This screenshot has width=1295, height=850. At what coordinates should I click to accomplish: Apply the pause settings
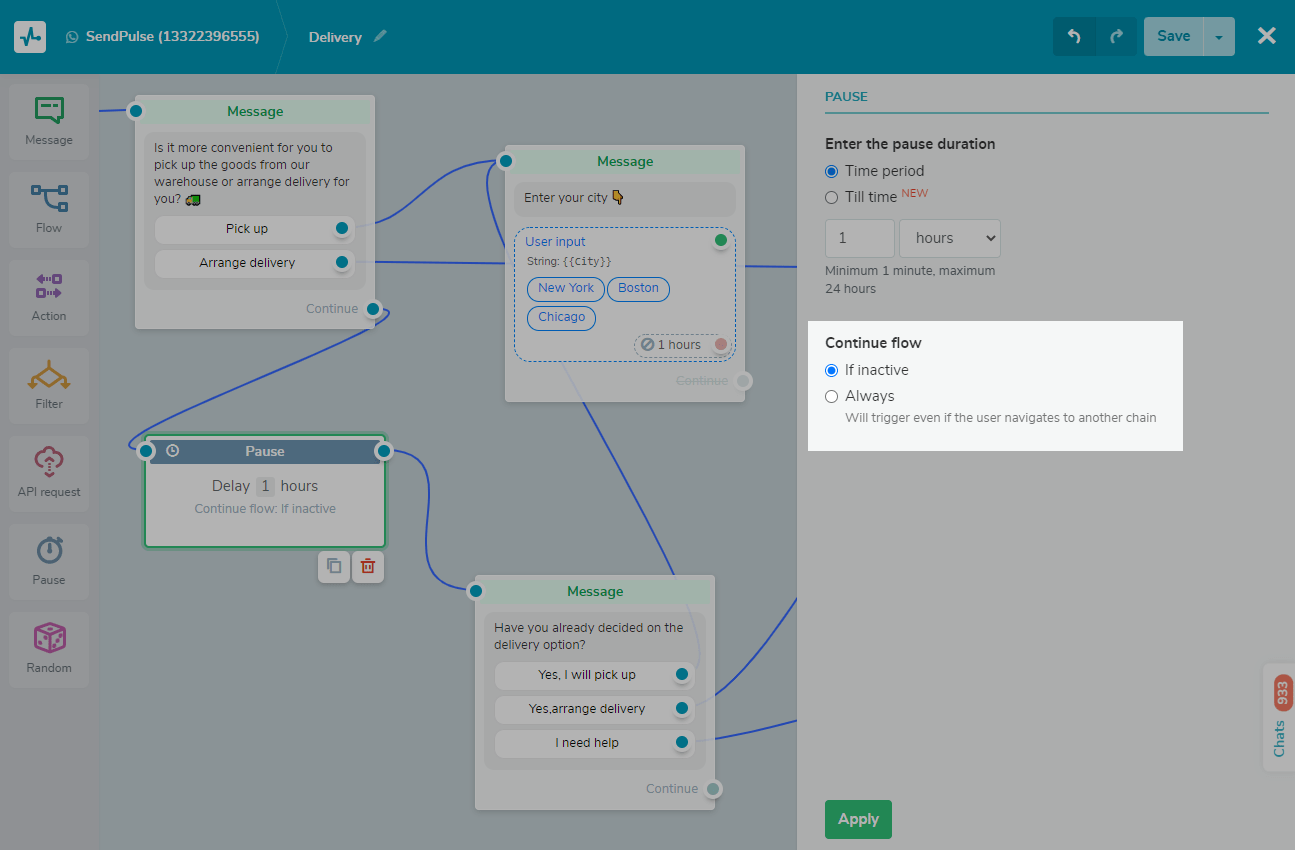point(857,819)
